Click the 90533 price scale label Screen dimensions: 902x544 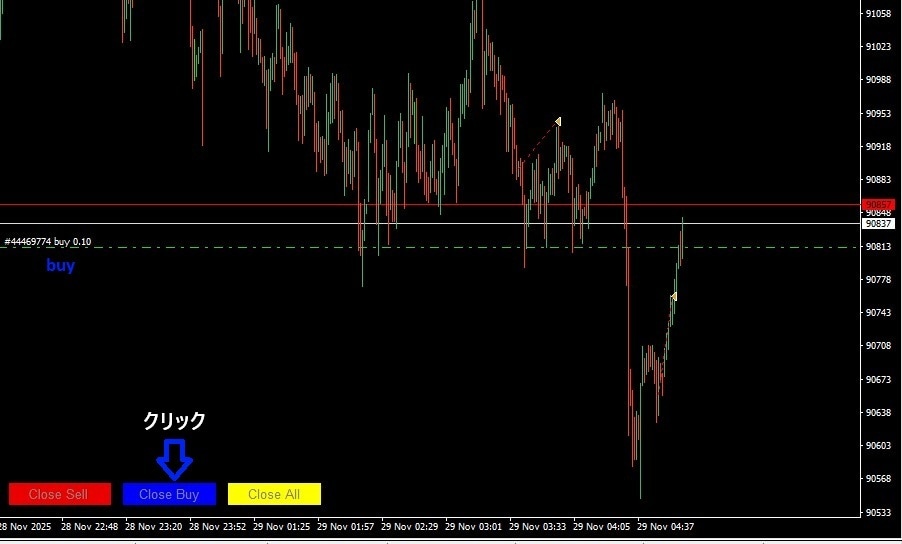click(x=878, y=512)
